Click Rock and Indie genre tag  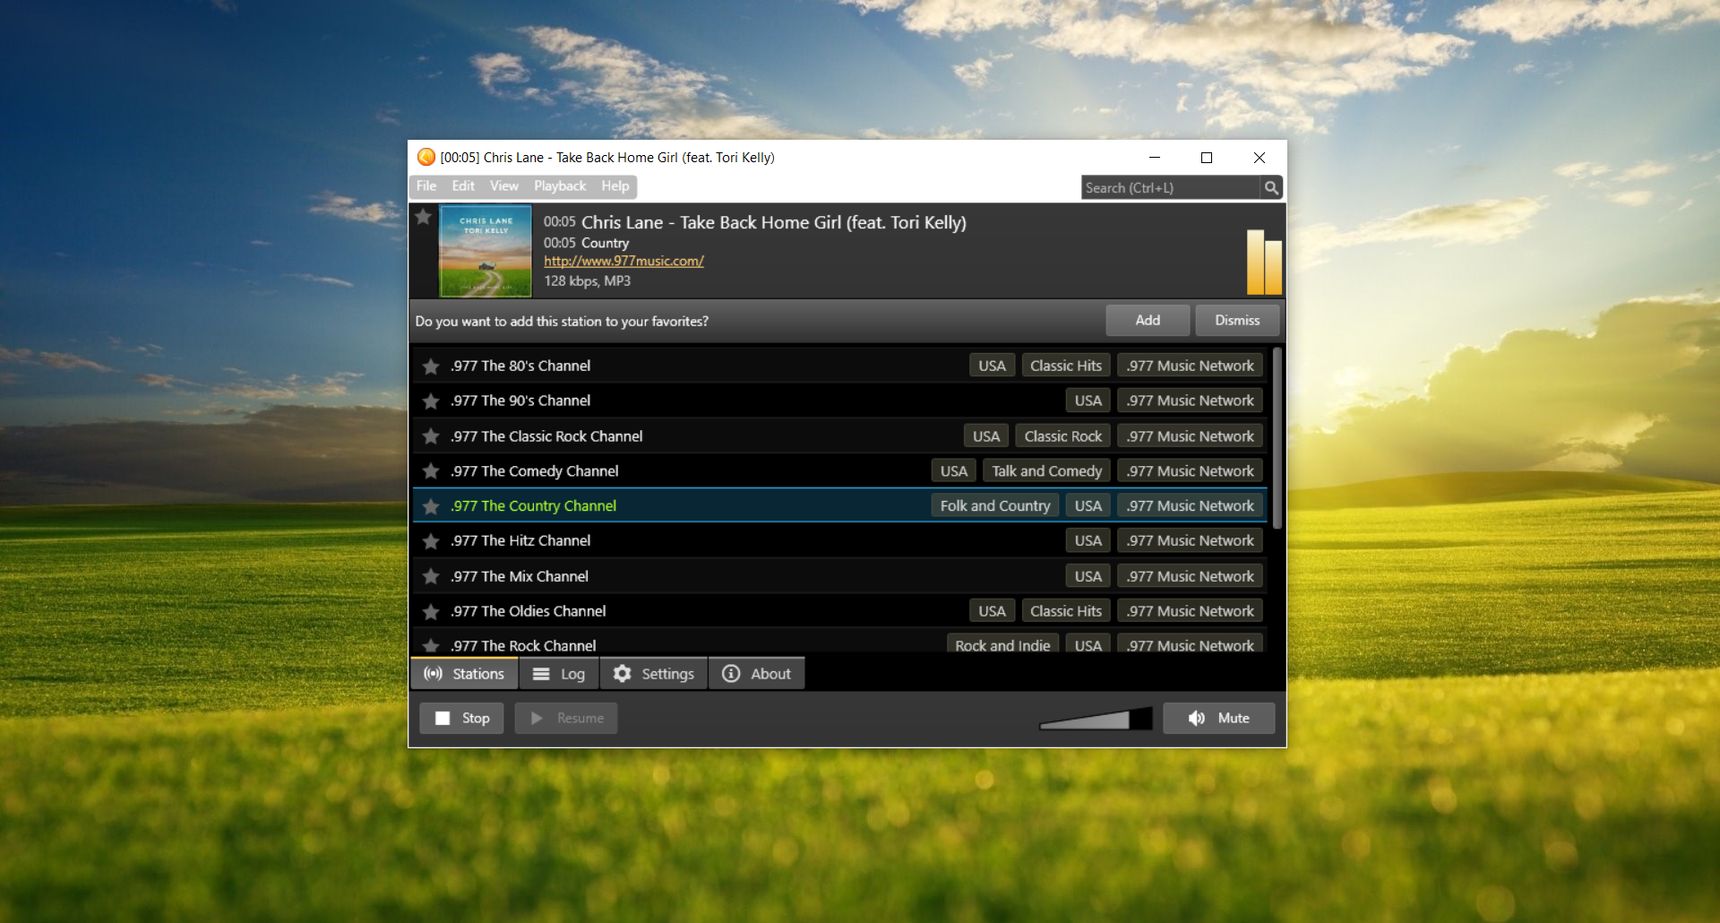(x=1002, y=645)
